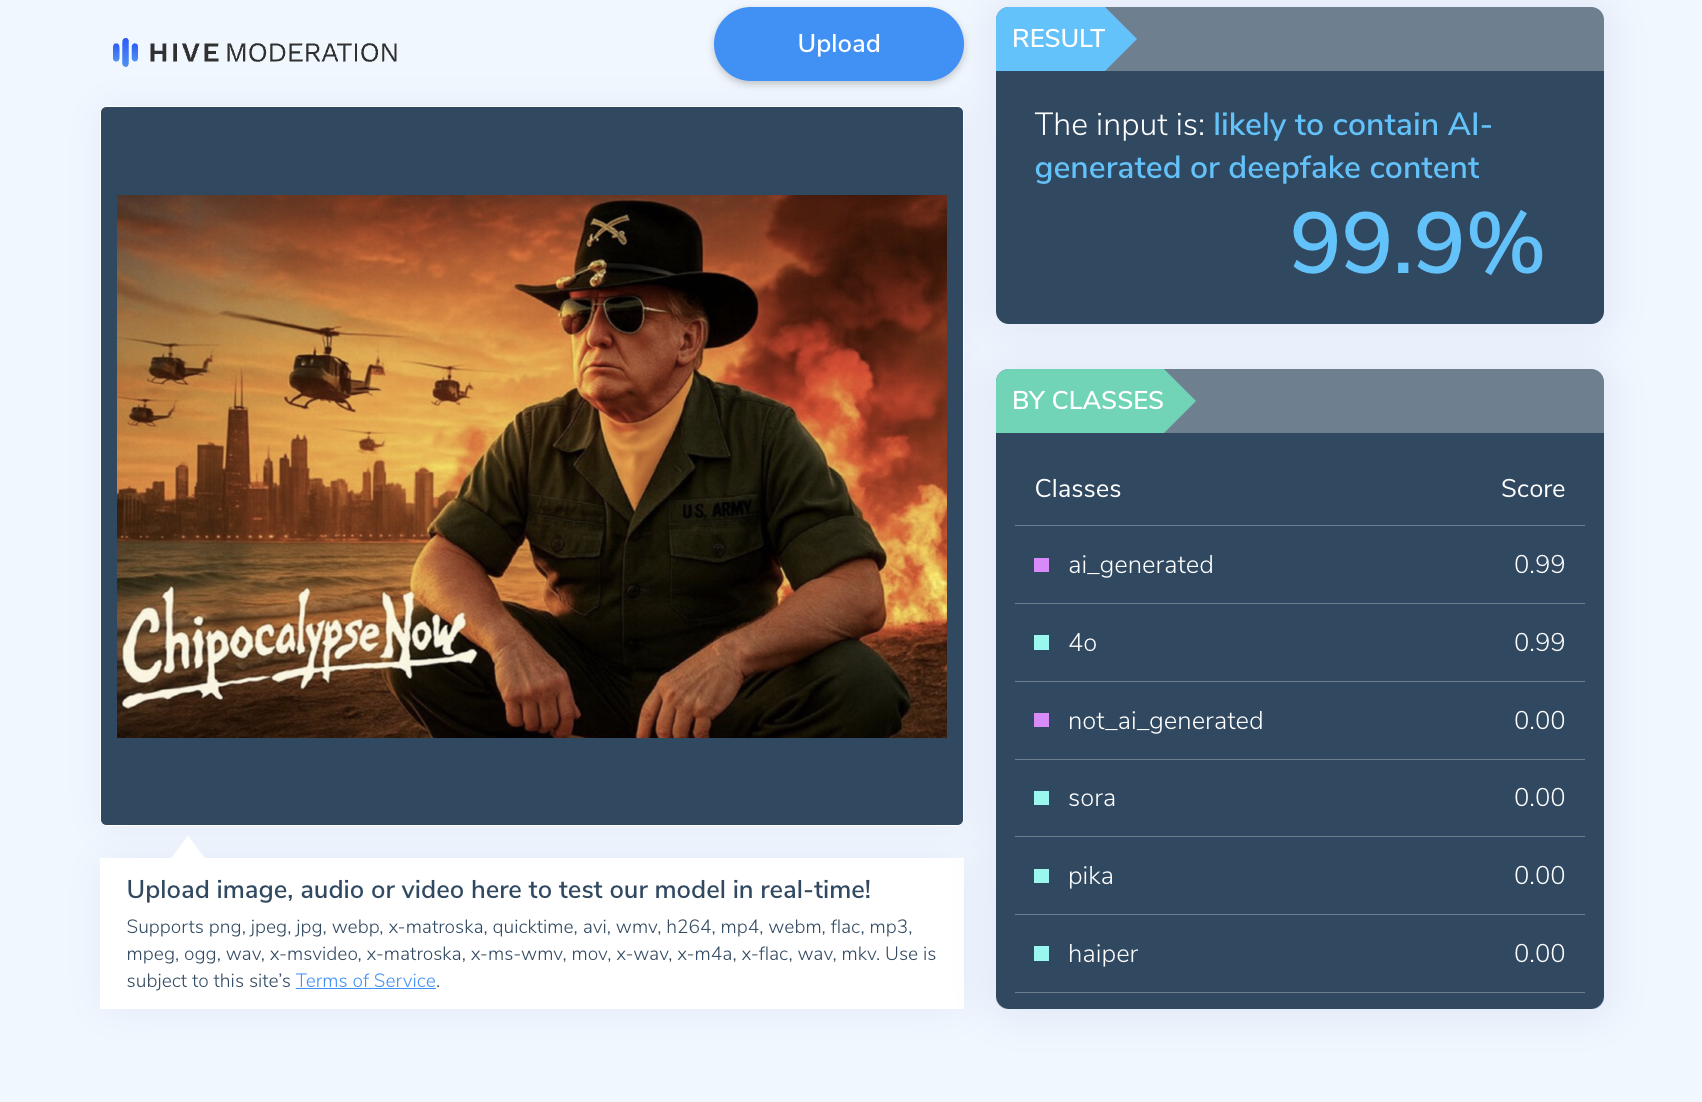Click the Classes column header
Image resolution: width=1702 pixels, height=1102 pixels.
(1077, 489)
